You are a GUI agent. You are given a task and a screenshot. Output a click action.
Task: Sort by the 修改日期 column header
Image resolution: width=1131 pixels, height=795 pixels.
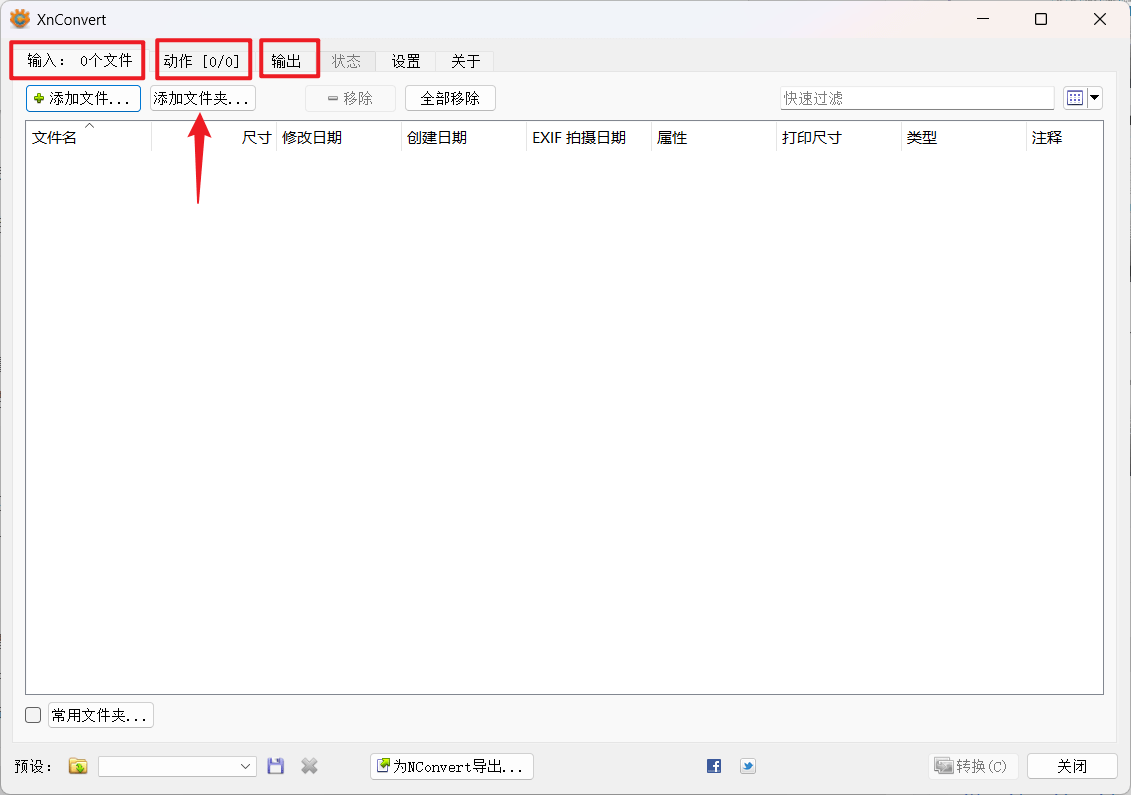339,137
